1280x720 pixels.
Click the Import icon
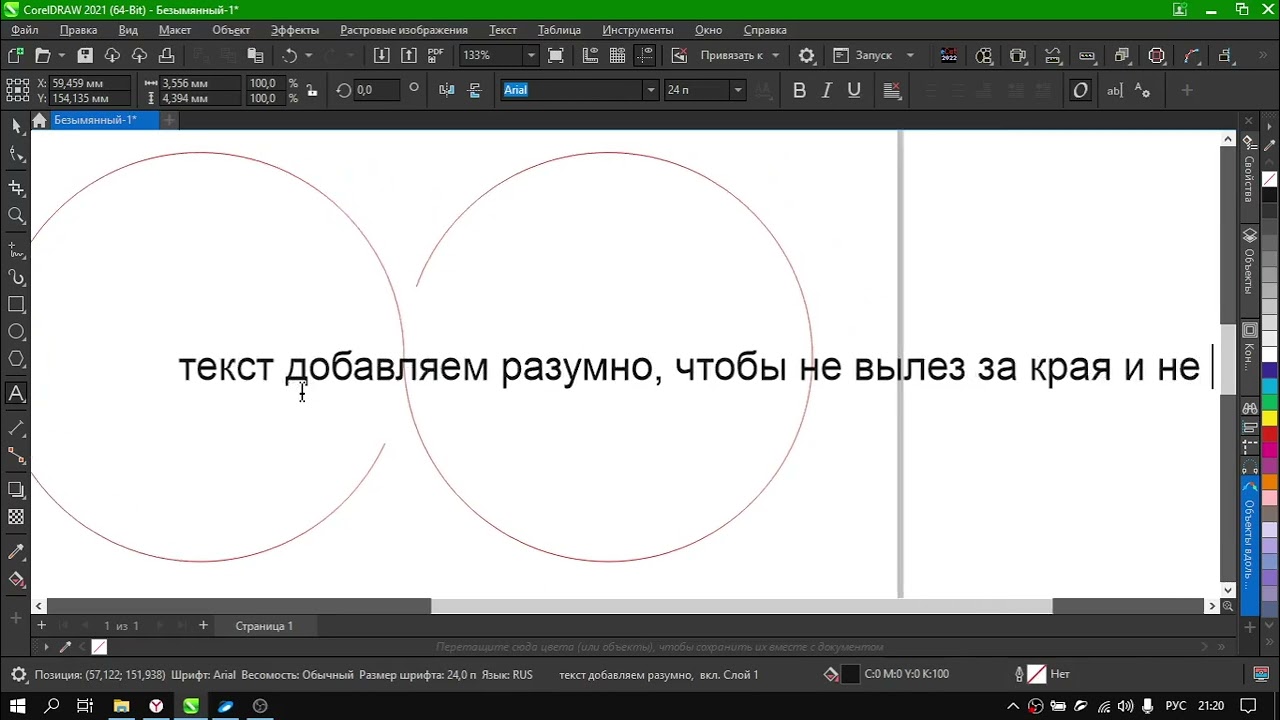(381, 56)
